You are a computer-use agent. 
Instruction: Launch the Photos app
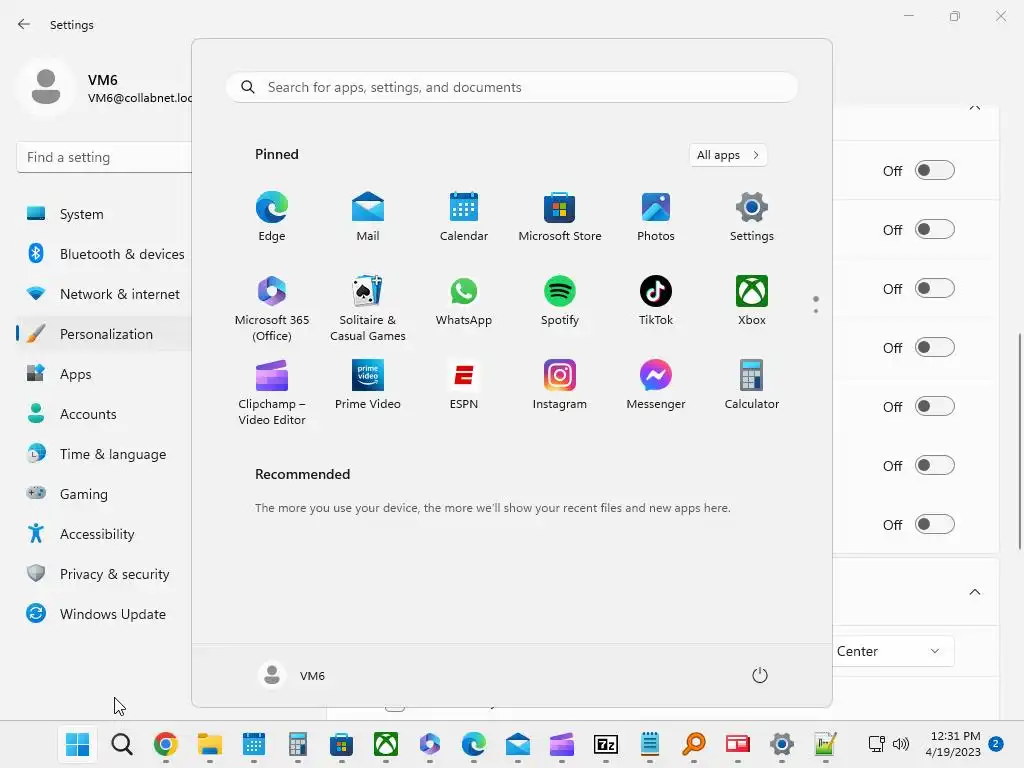[x=656, y=217]
